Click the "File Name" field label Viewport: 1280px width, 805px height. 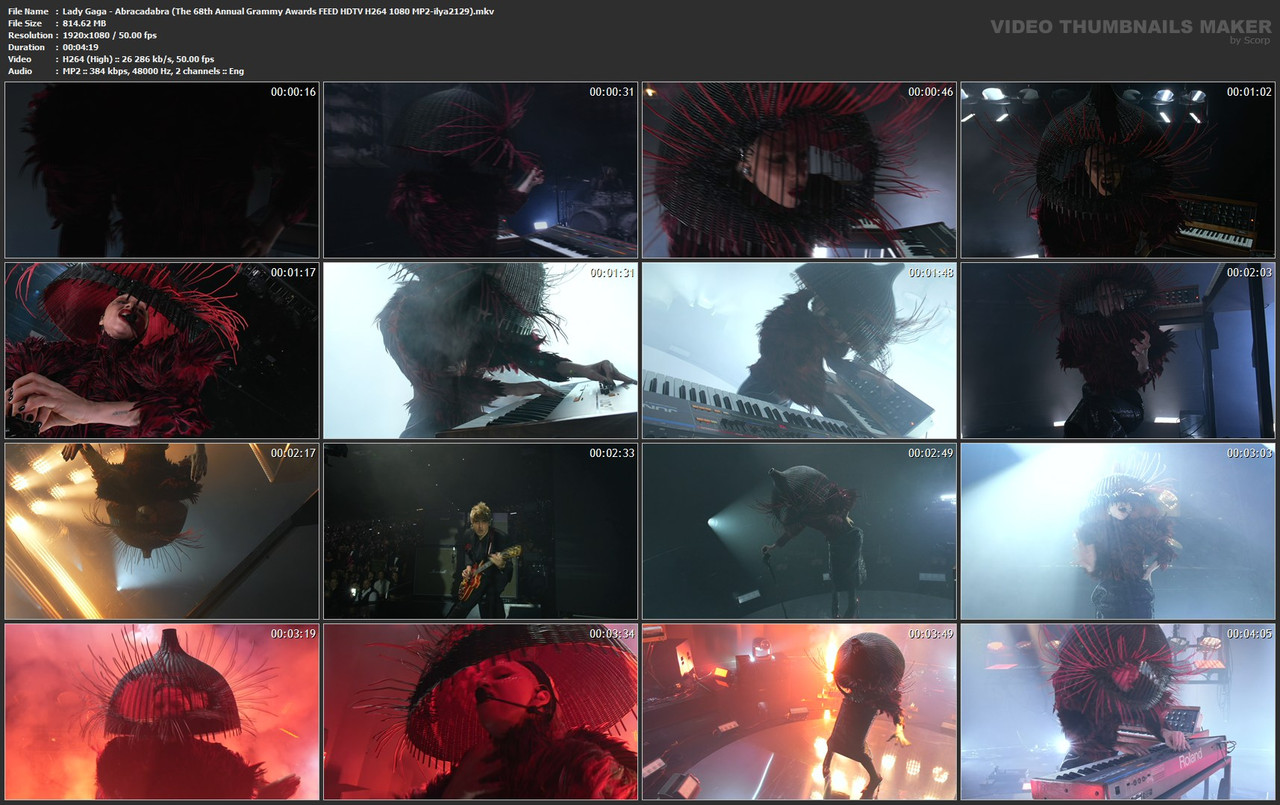(28, 11)
